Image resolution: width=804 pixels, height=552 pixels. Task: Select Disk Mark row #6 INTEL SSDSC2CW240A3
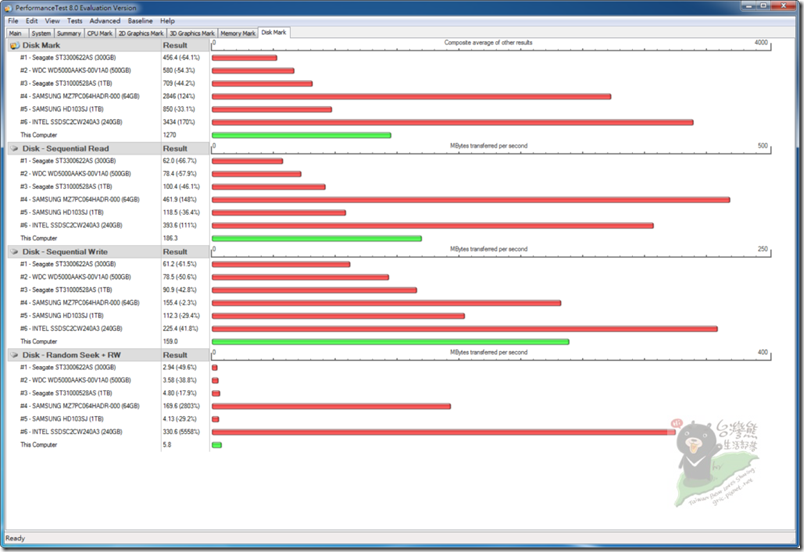pos(71,122)
